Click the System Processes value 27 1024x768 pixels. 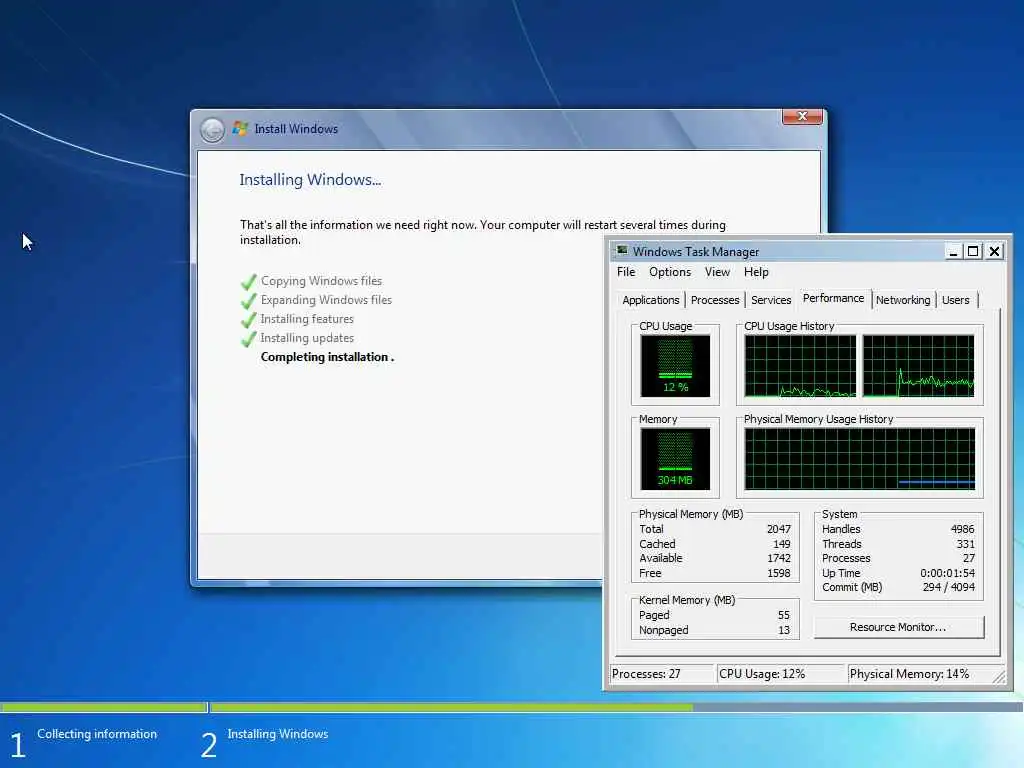(969, 558)
